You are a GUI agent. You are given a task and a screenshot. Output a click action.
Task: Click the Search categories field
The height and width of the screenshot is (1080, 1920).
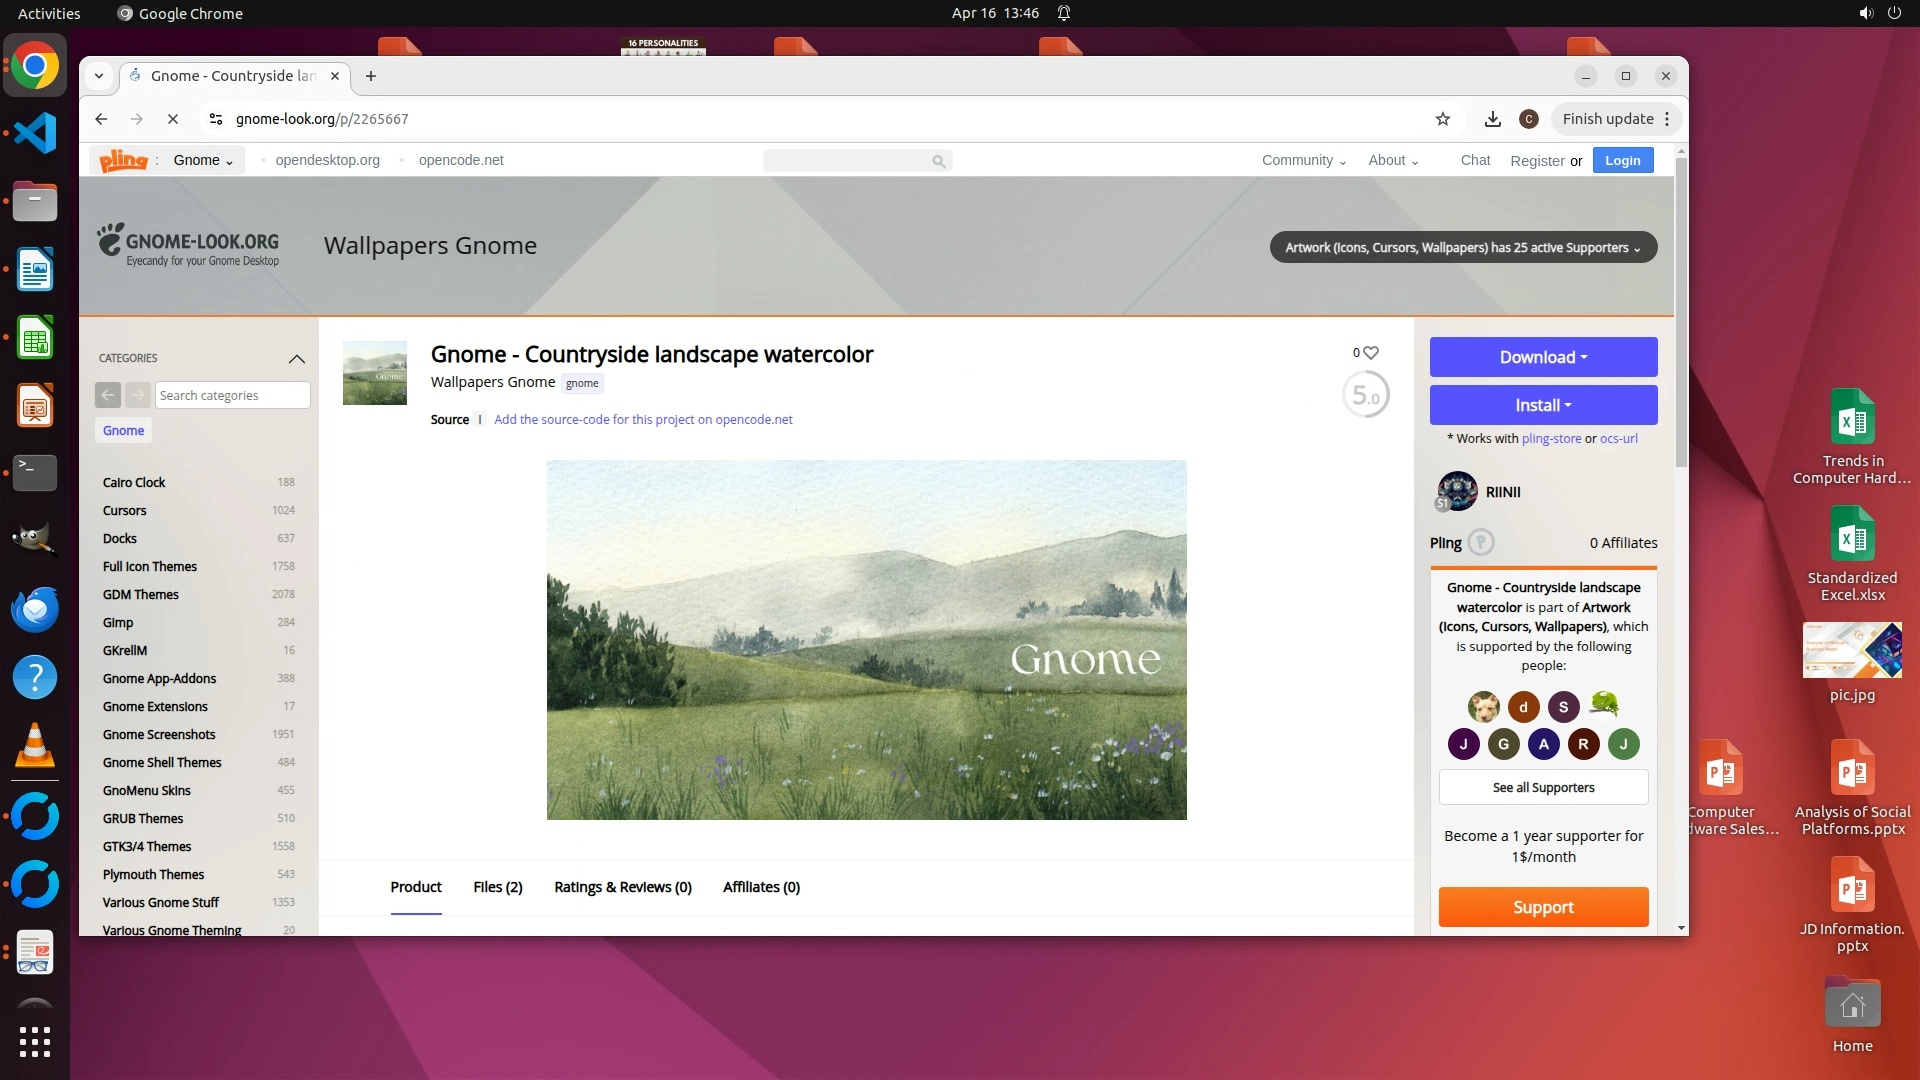point(232,395)
